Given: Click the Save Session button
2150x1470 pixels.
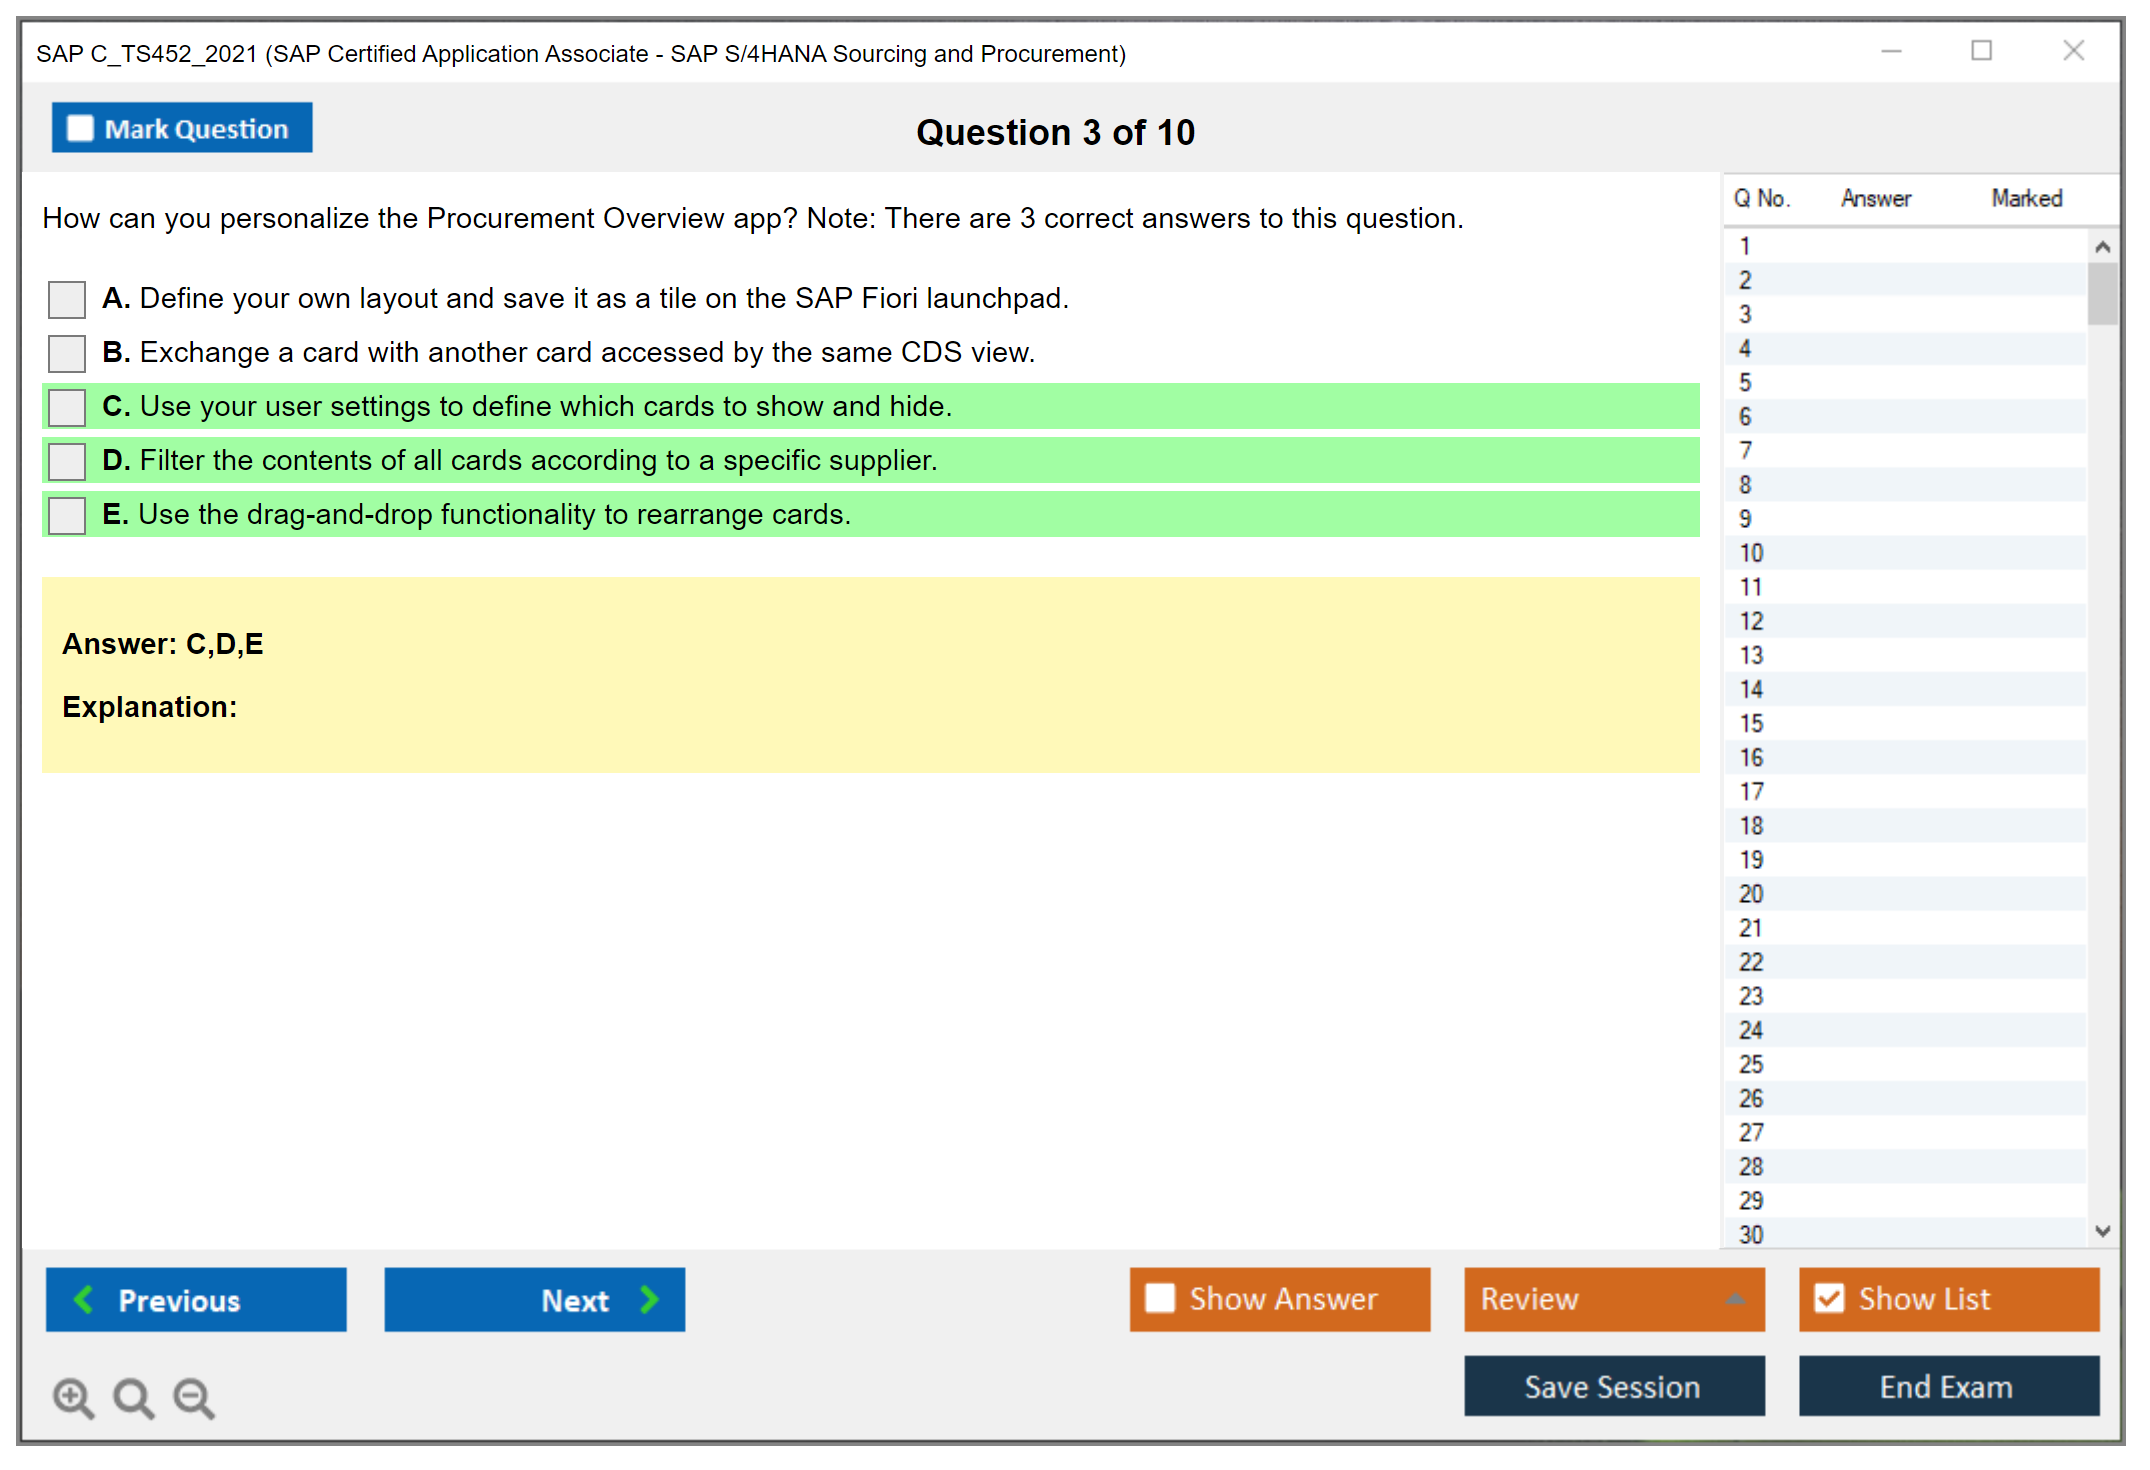Looking at the screenshot, I should (1613, 1386).
